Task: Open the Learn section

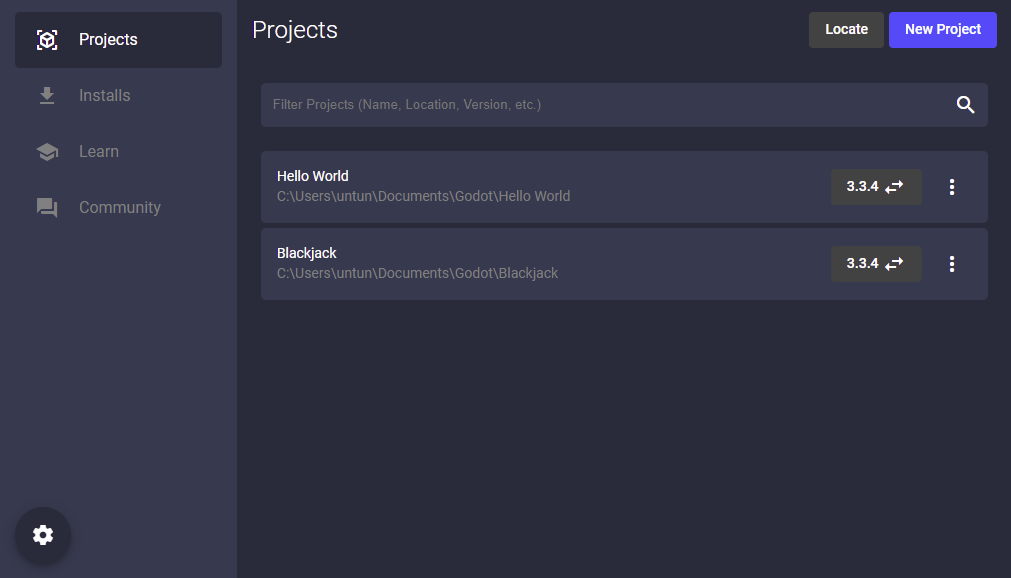Action: coord(119,152)
